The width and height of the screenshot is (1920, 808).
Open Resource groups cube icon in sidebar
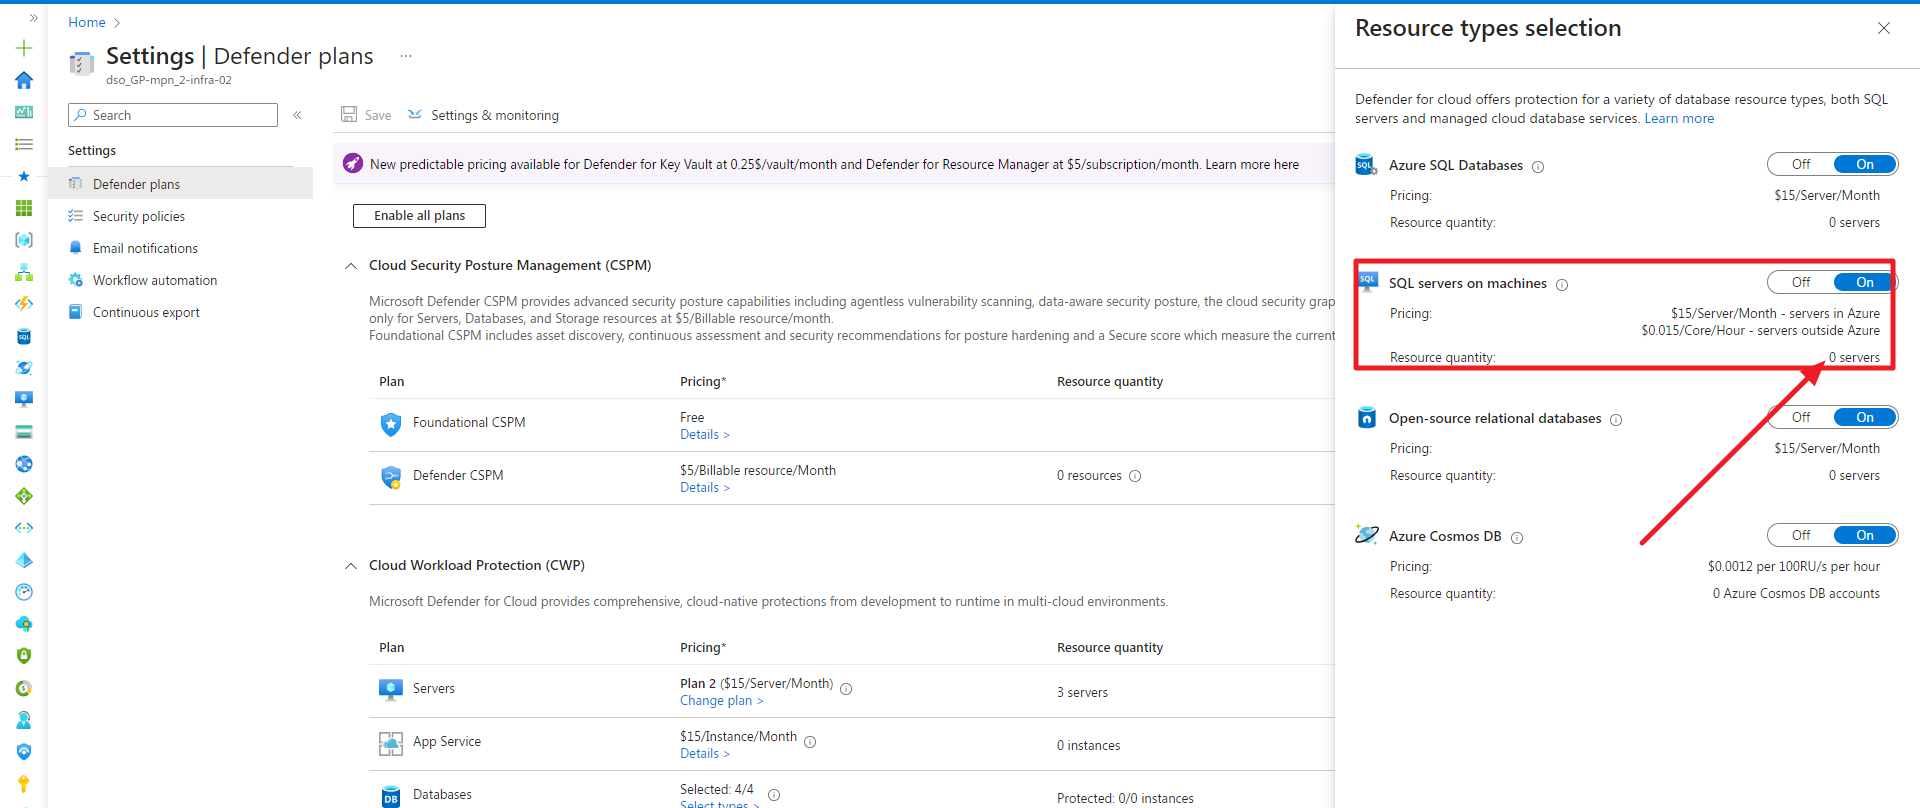click(24, 240)
